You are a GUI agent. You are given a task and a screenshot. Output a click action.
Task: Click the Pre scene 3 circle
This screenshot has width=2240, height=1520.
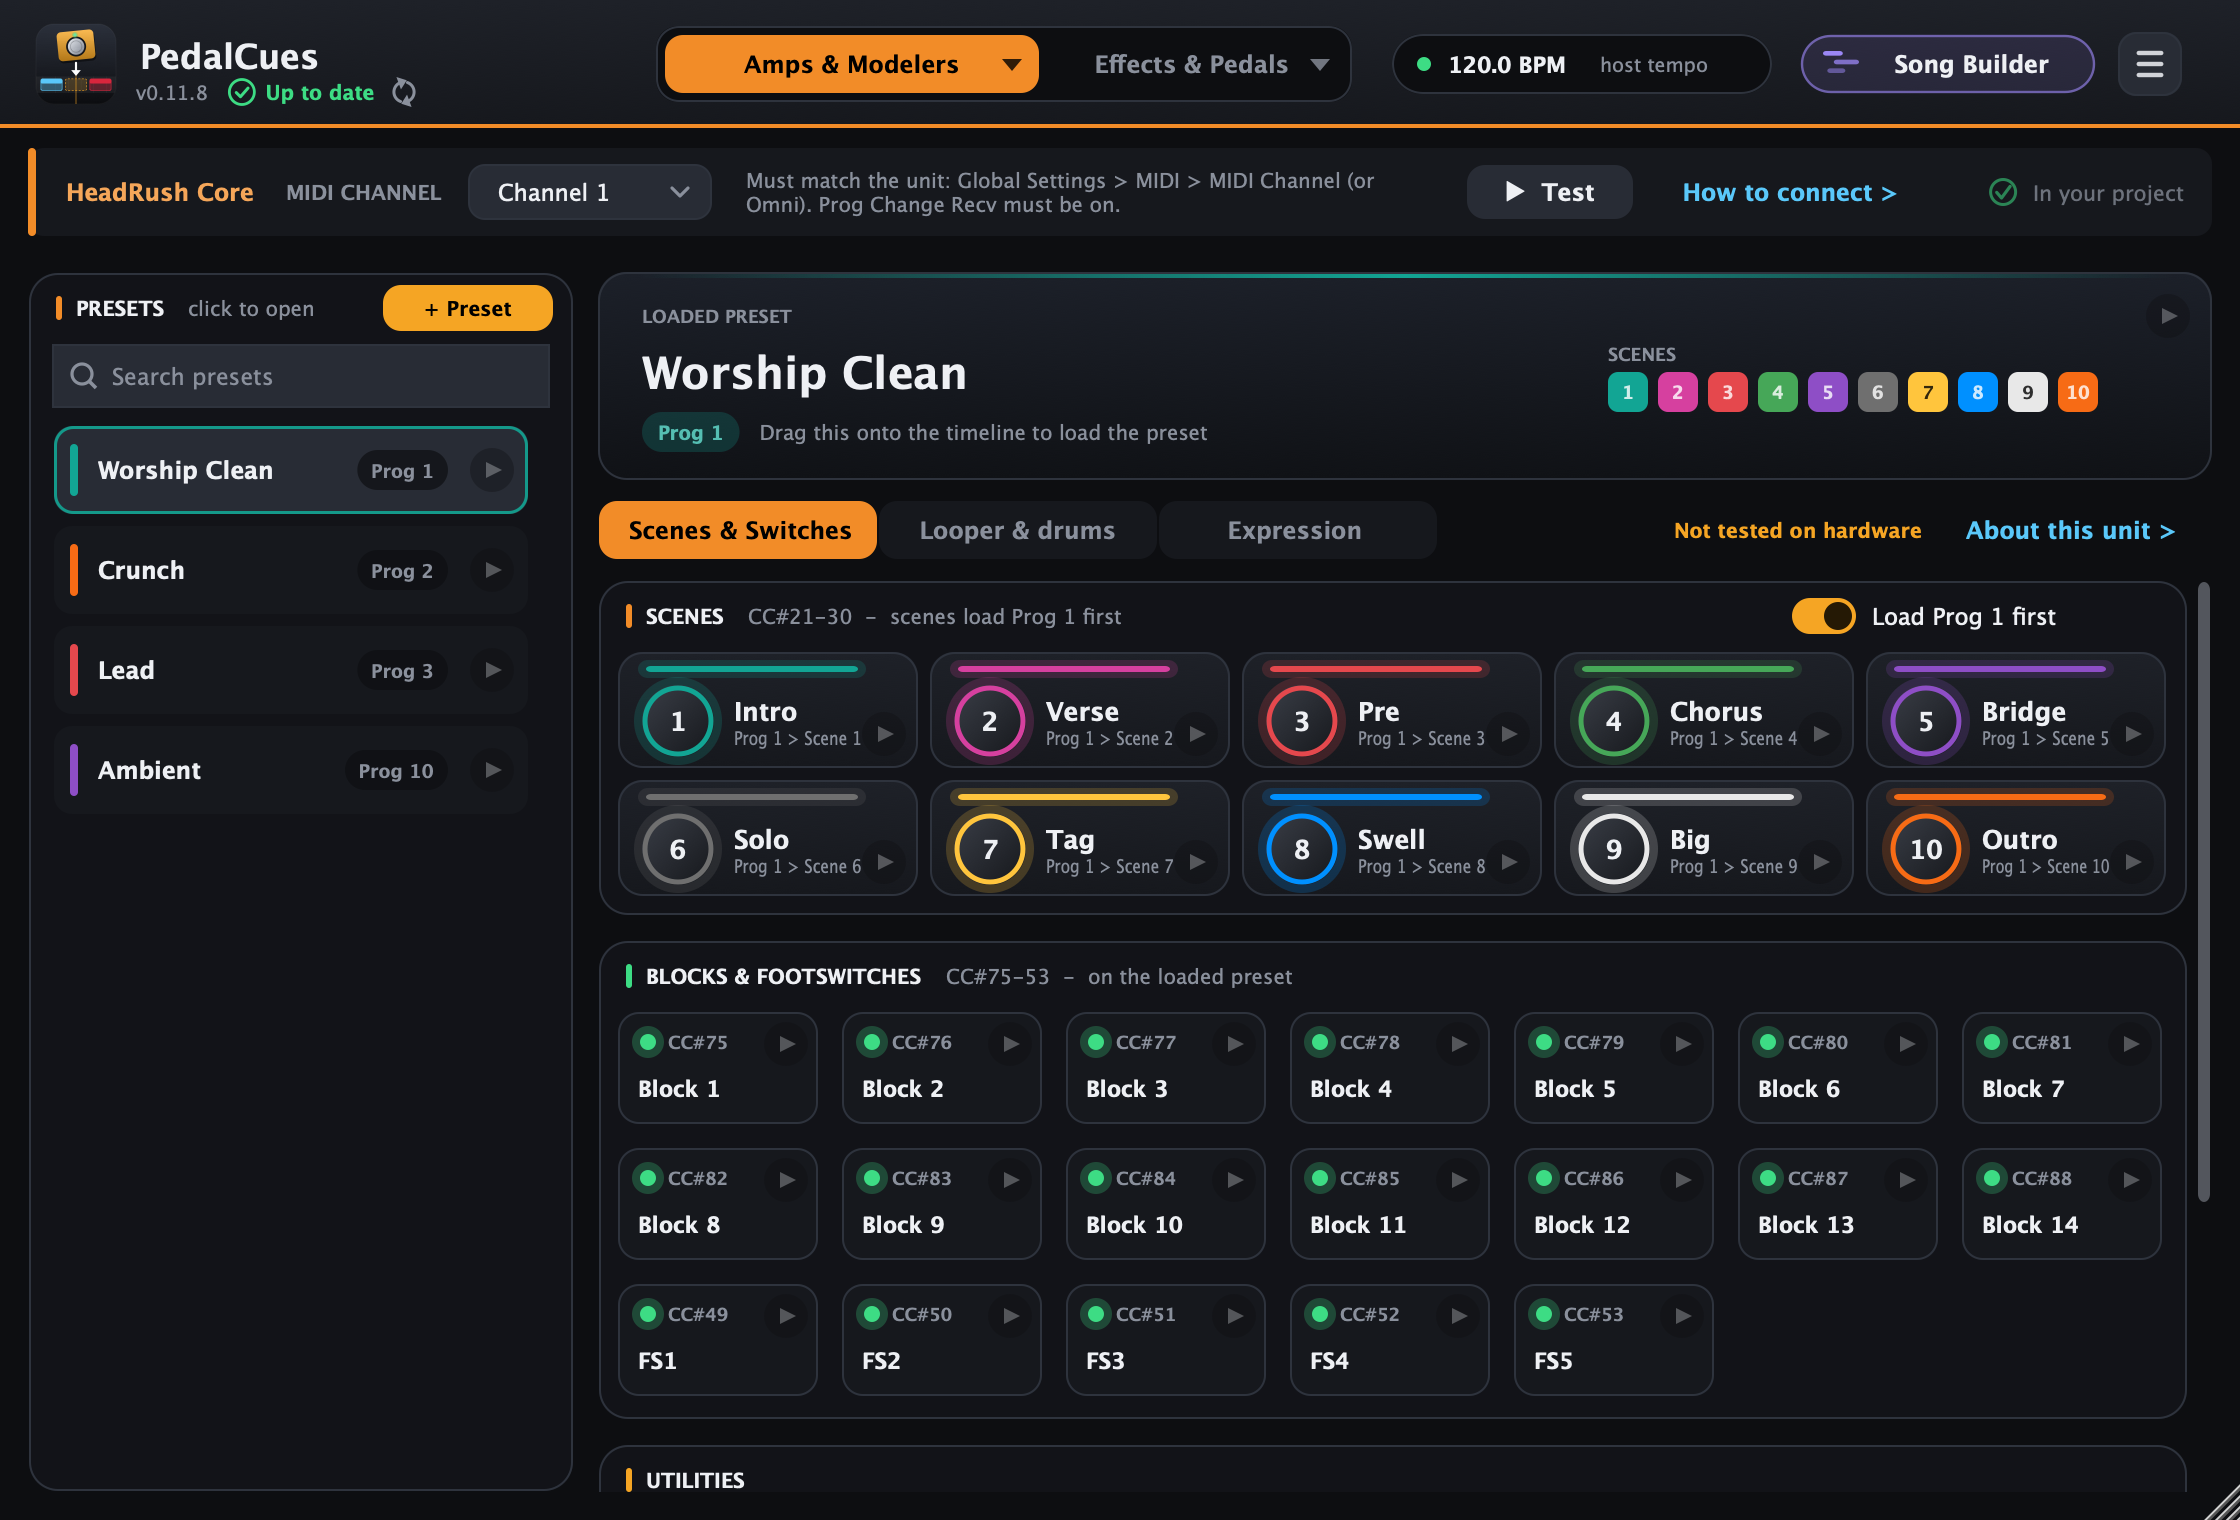click(x=1301, y=721)
